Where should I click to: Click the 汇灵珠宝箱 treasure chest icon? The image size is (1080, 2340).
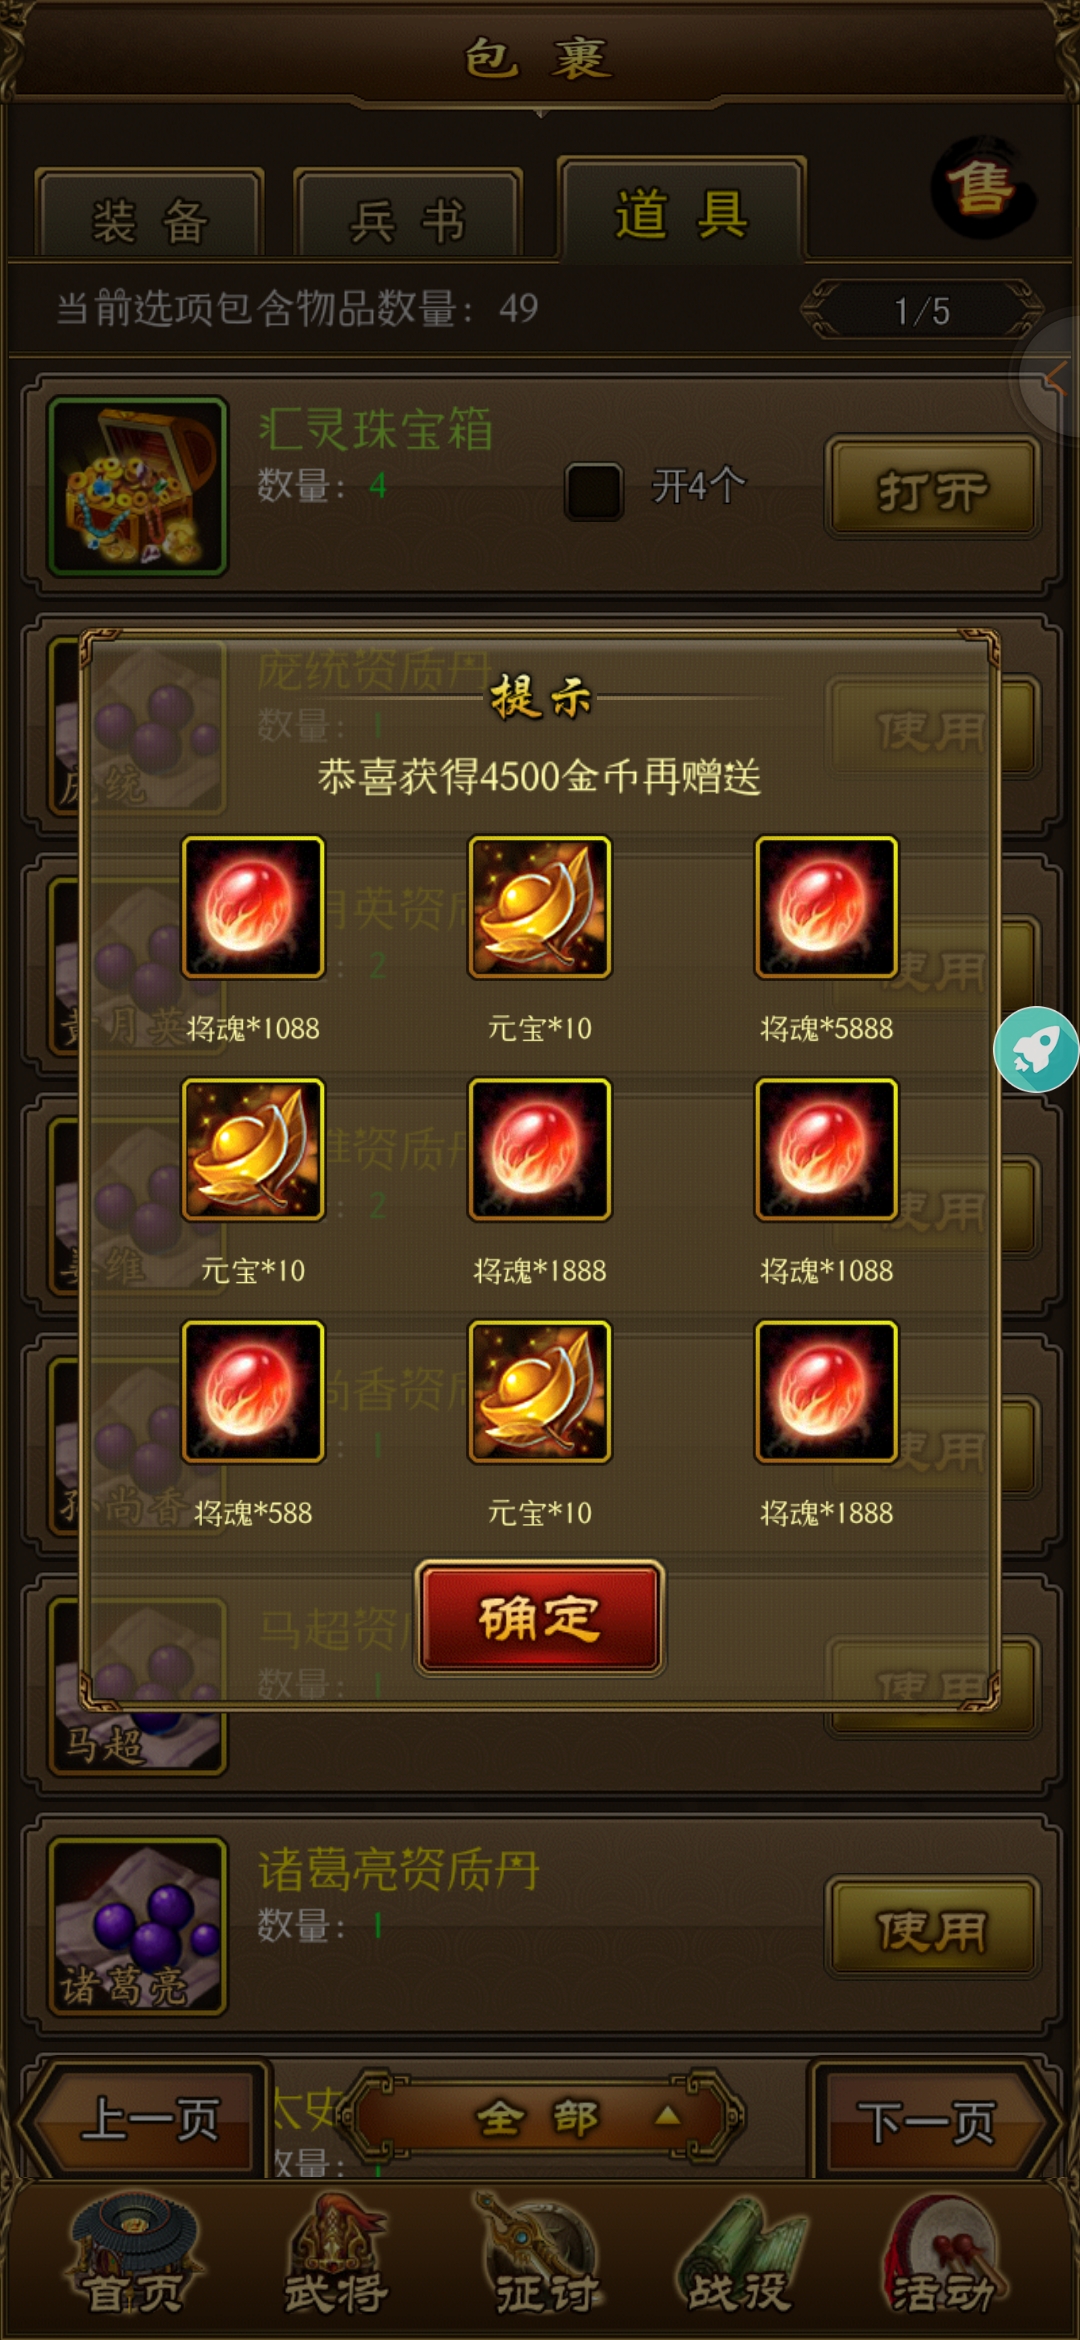pos(138,486)
